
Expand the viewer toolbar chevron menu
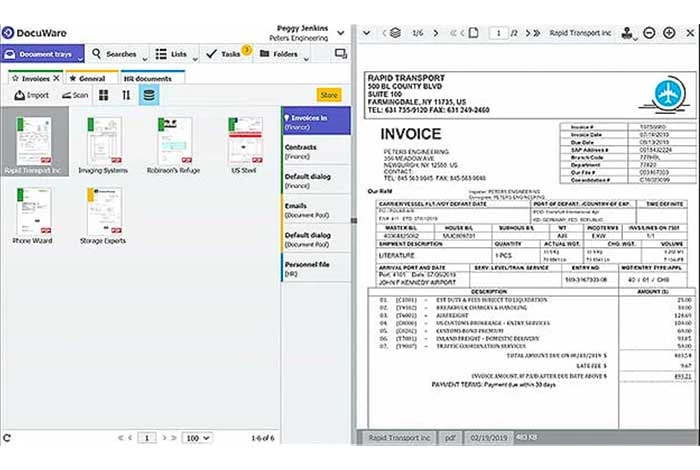pyautogui.click(x=367, y=33)
